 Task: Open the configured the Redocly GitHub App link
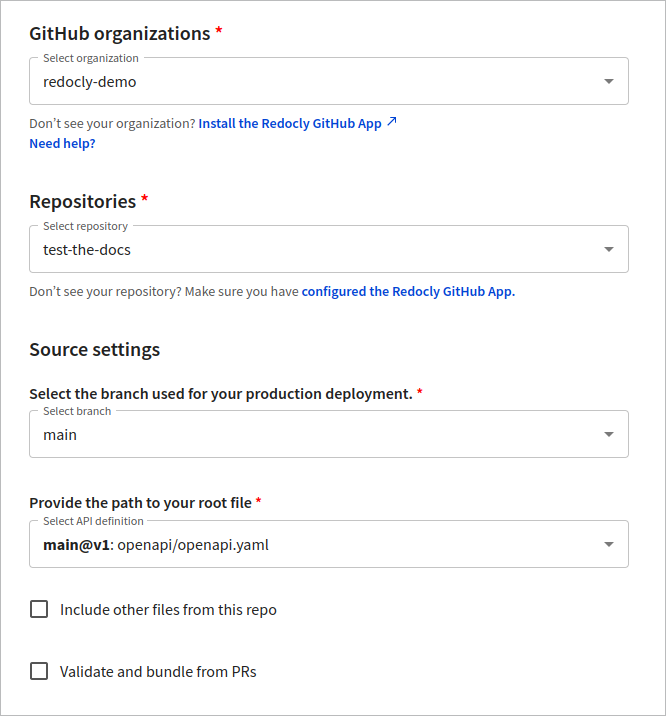pyautogui.click(x=409, y=292)
